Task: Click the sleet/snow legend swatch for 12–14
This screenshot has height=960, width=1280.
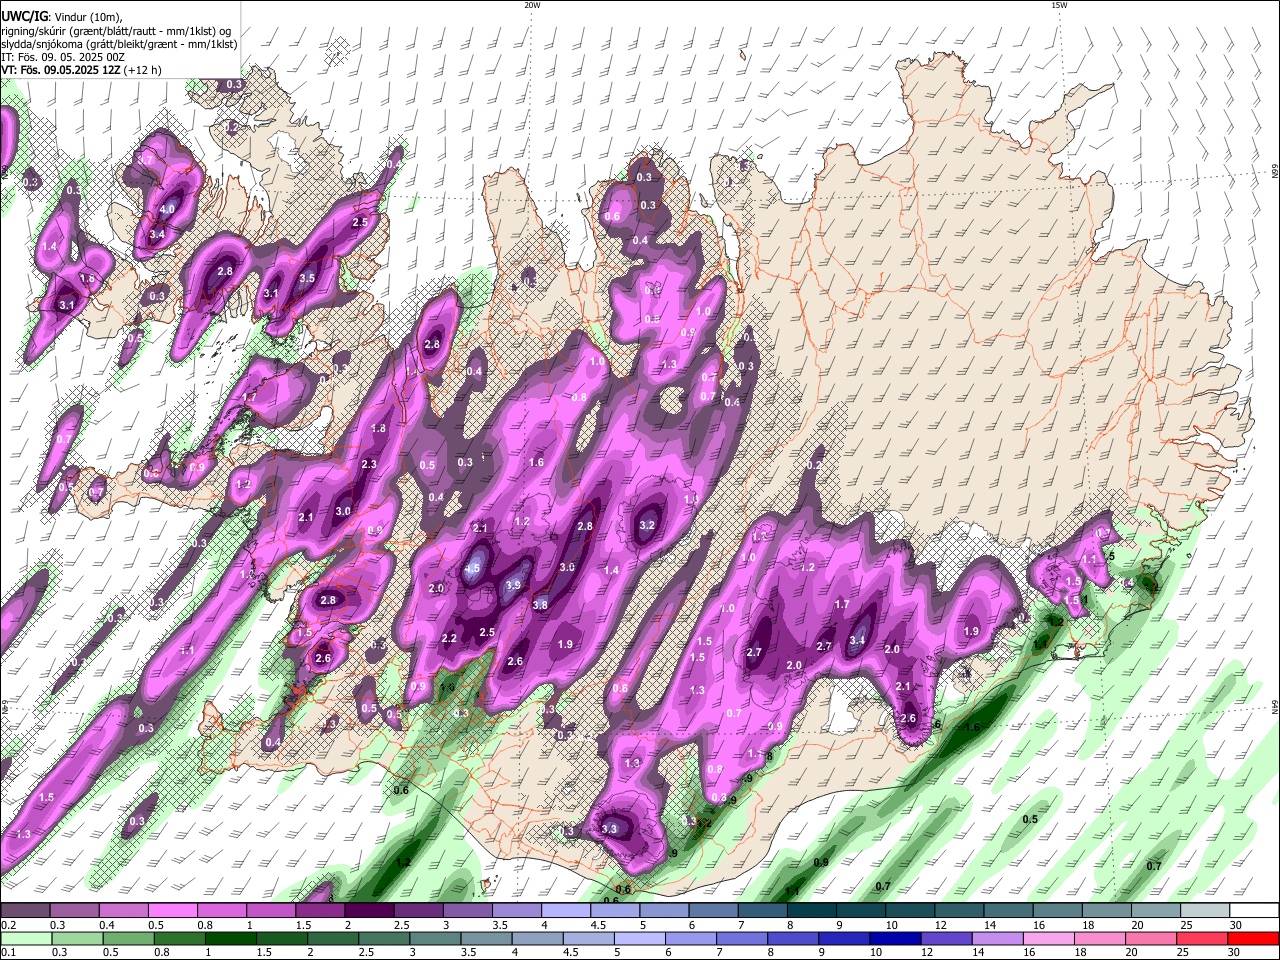Action: point(959,911)
